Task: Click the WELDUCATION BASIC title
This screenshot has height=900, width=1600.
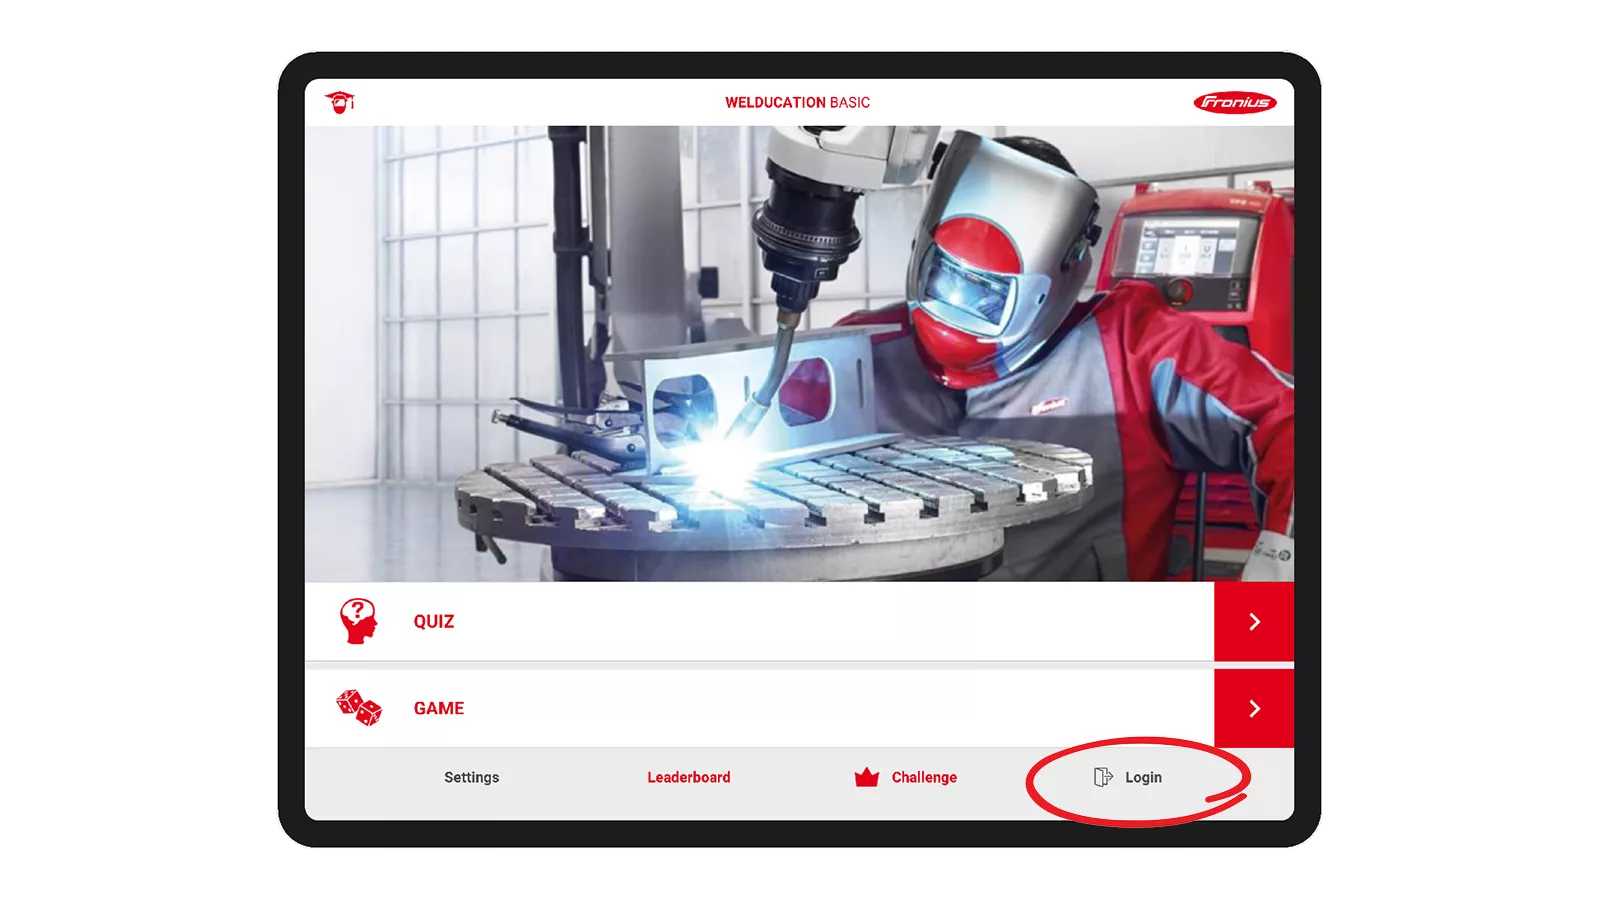Action: (798, 102)
